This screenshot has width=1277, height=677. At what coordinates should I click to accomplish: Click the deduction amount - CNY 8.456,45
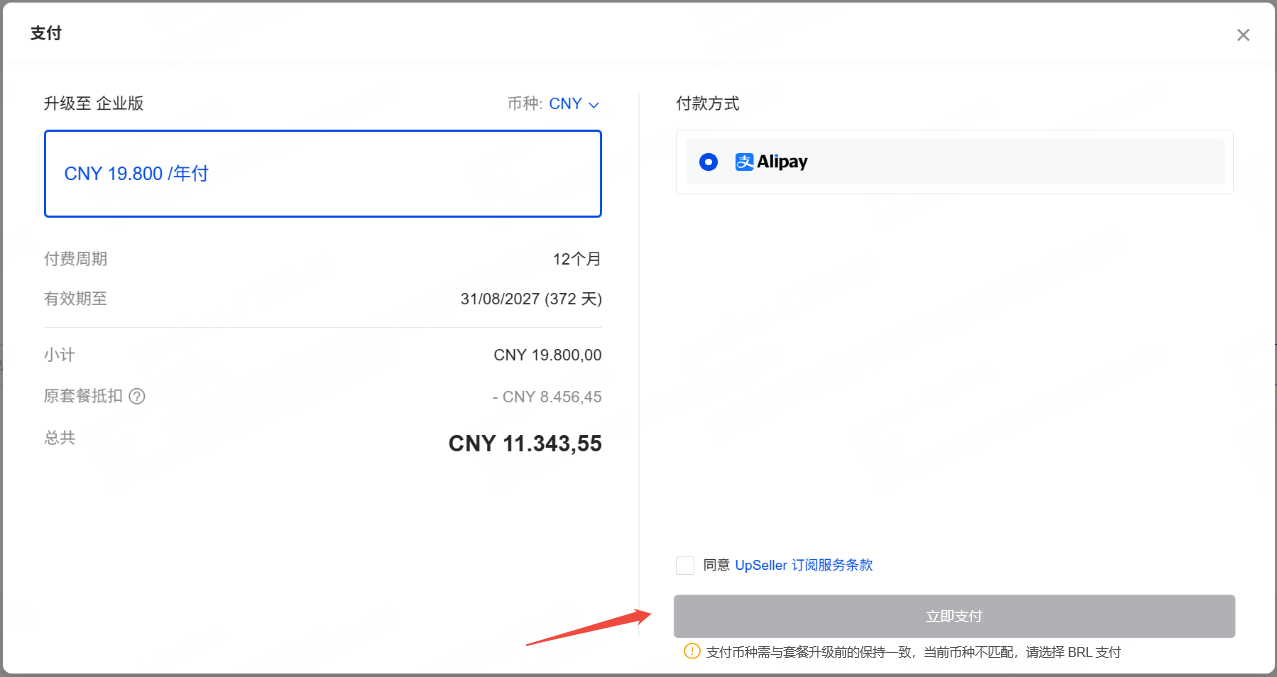[x=547, y=397]
